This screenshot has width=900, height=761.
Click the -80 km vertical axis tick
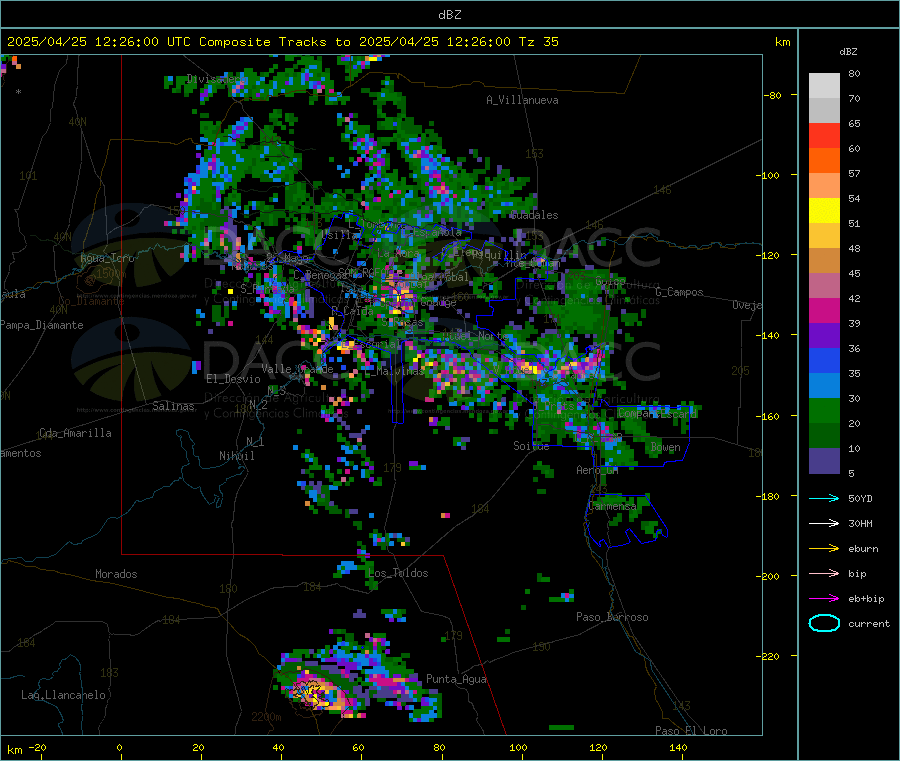click(773, 95)
